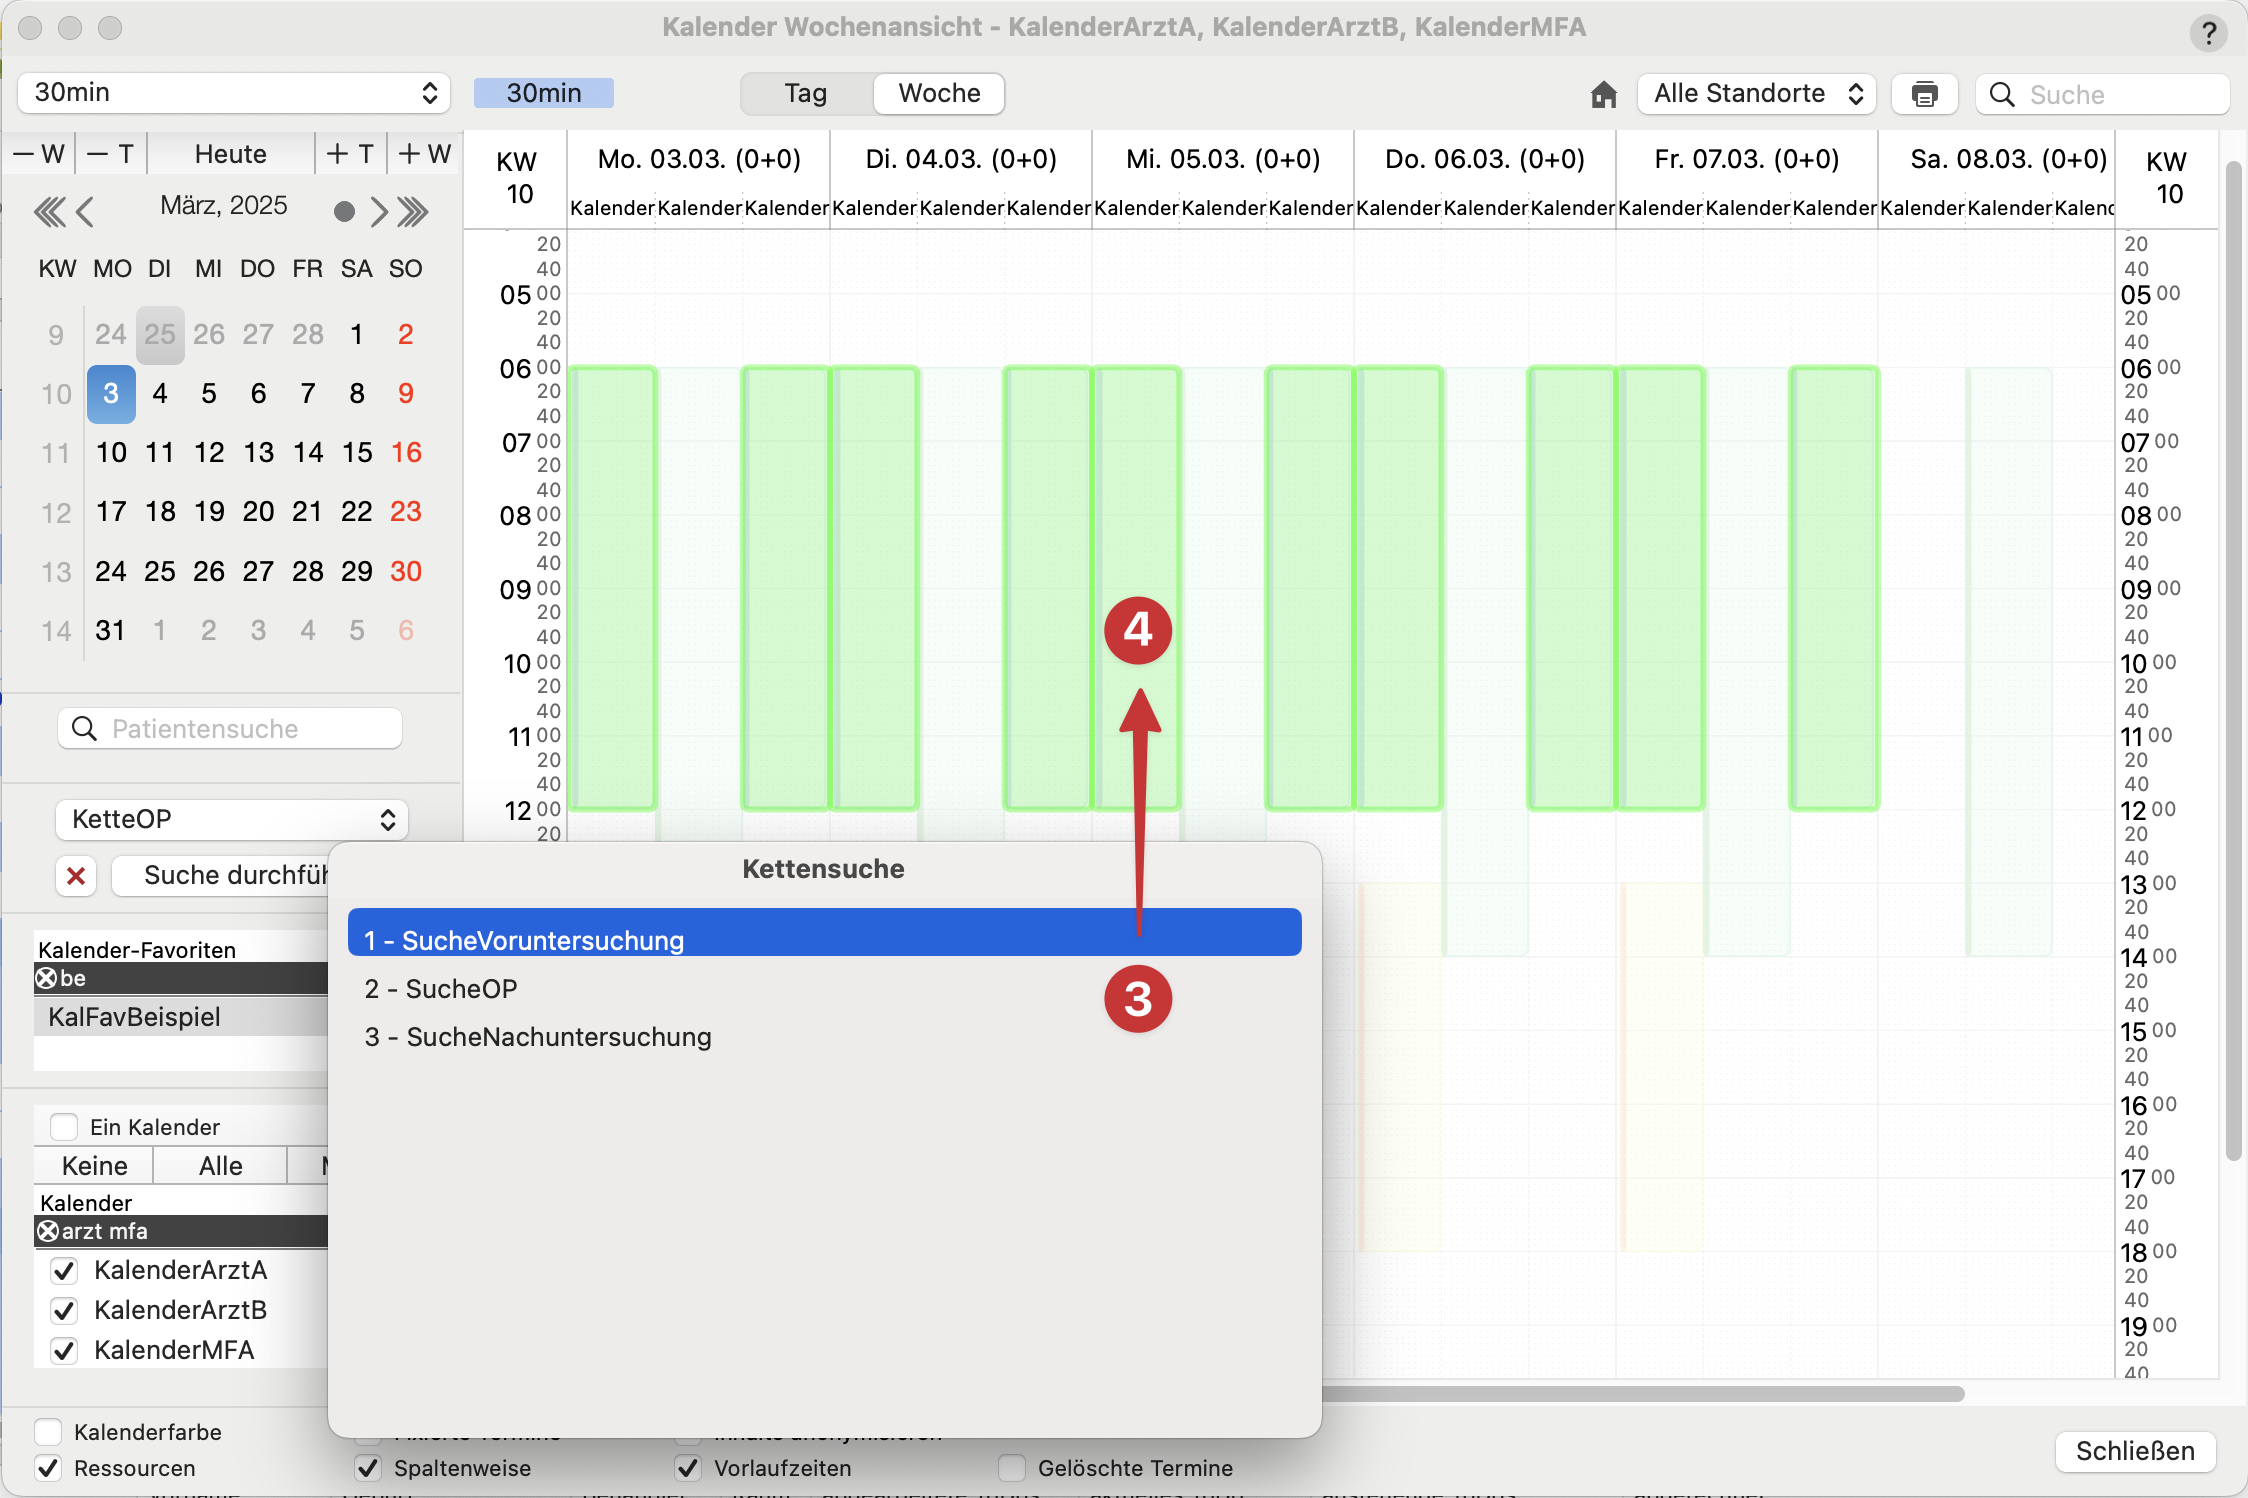Expand the '30min' interval dropdown
This screenshot has height=1498, width=2248.
coord(232,92)
